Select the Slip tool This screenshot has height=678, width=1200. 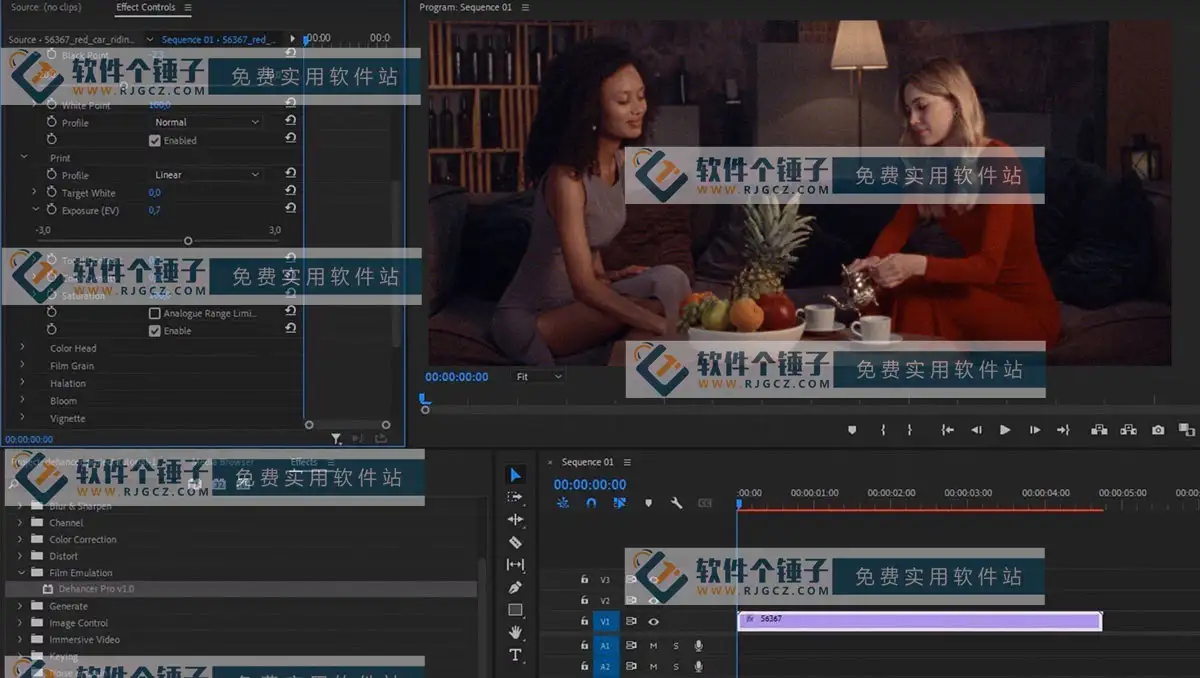(515, 565)
